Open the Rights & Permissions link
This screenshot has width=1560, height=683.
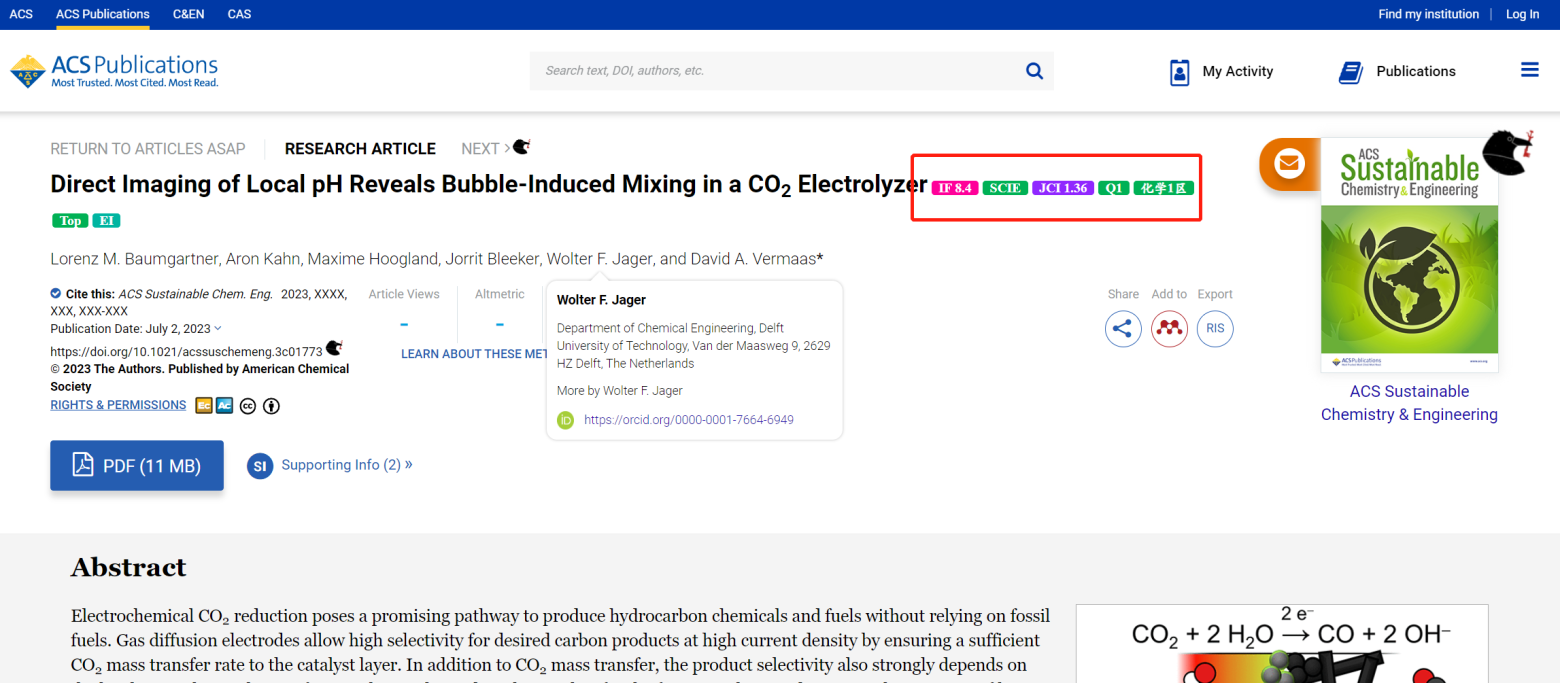[x=118, y=405]
